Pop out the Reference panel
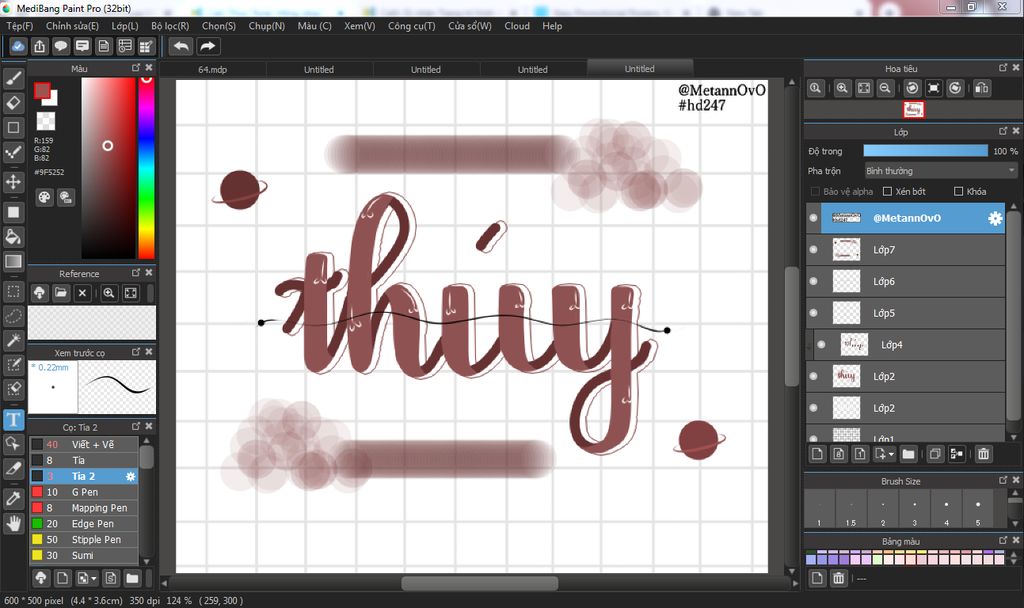Screen dimensions: 1024x608 tap(136, 272)
